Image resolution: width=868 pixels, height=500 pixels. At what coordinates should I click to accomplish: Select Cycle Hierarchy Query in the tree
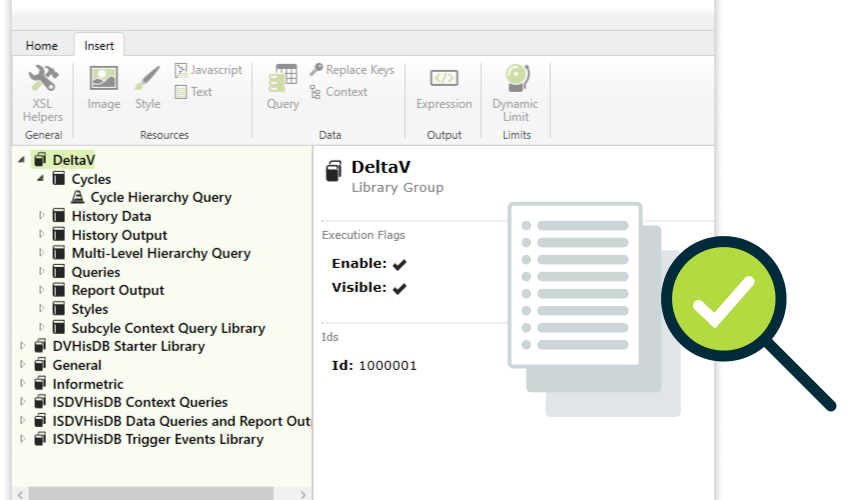pos(161,197)
